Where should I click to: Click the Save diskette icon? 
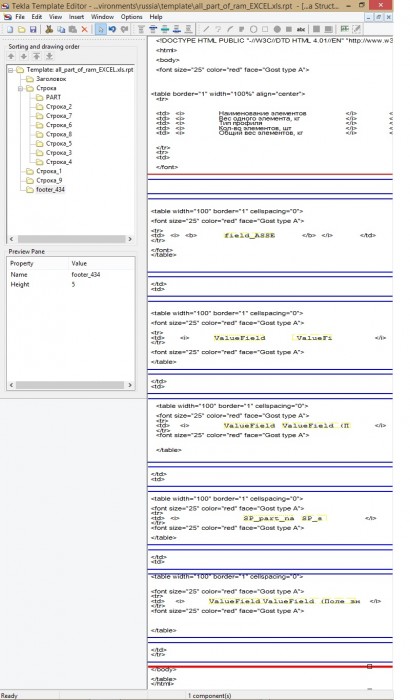[33, 29]
